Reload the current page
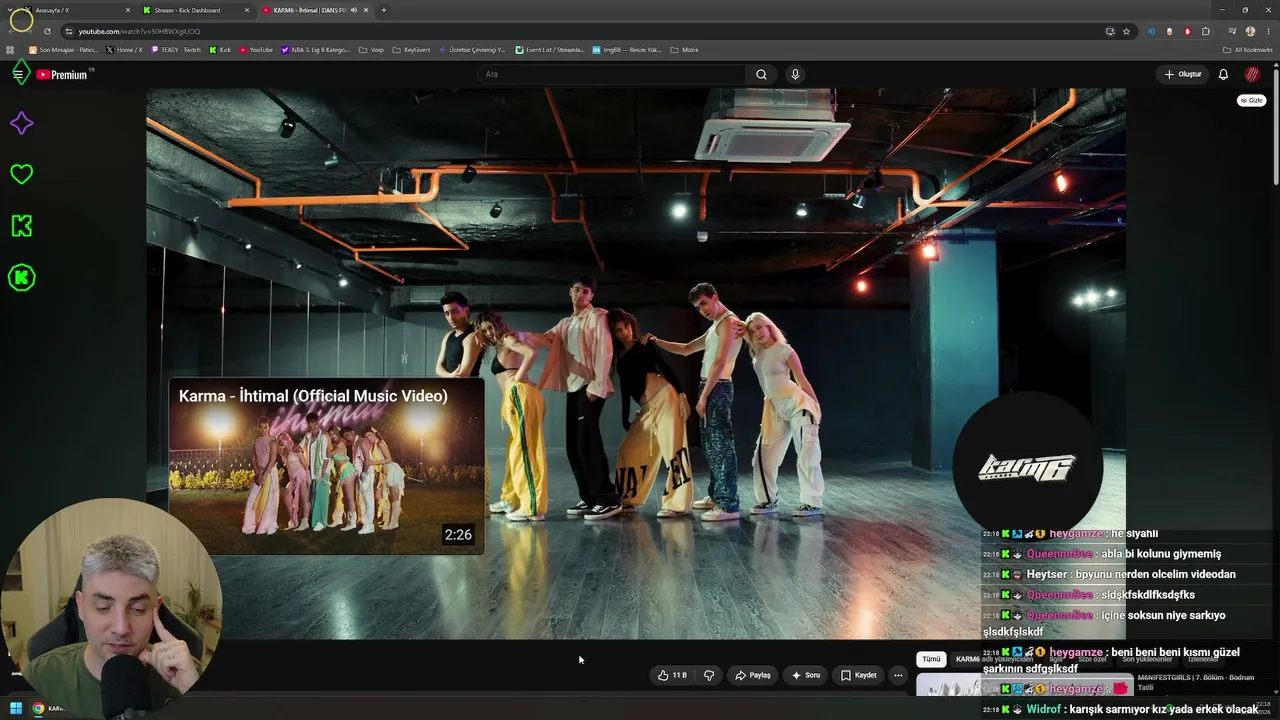Image resolution: width=1280 pixels, height=720 pixels. tap(47, 31)
